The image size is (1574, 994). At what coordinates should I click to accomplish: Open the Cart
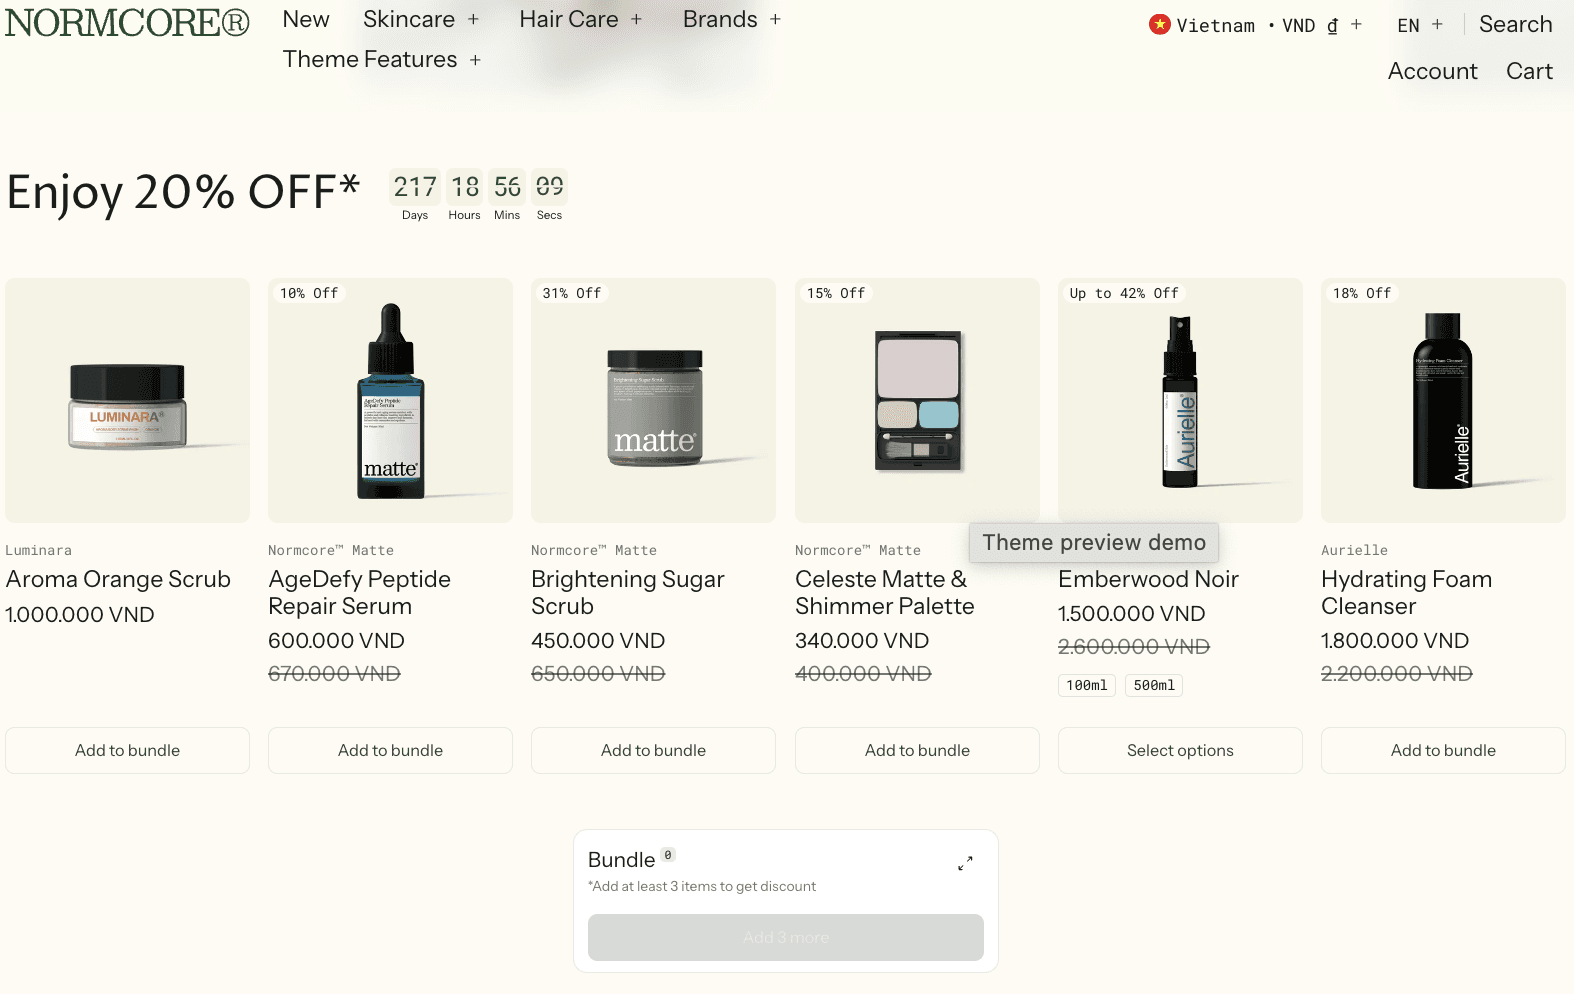coord(1529,71)
